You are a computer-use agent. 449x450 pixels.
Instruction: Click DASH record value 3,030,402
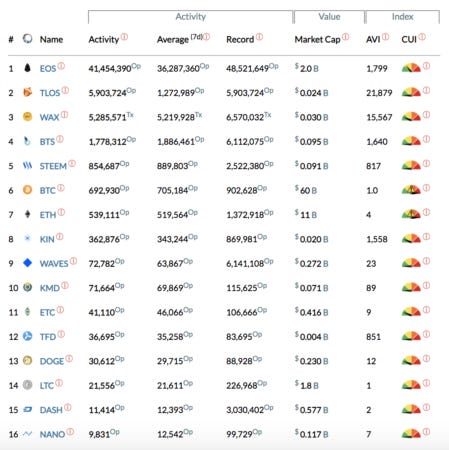click(x=245, y=410)
